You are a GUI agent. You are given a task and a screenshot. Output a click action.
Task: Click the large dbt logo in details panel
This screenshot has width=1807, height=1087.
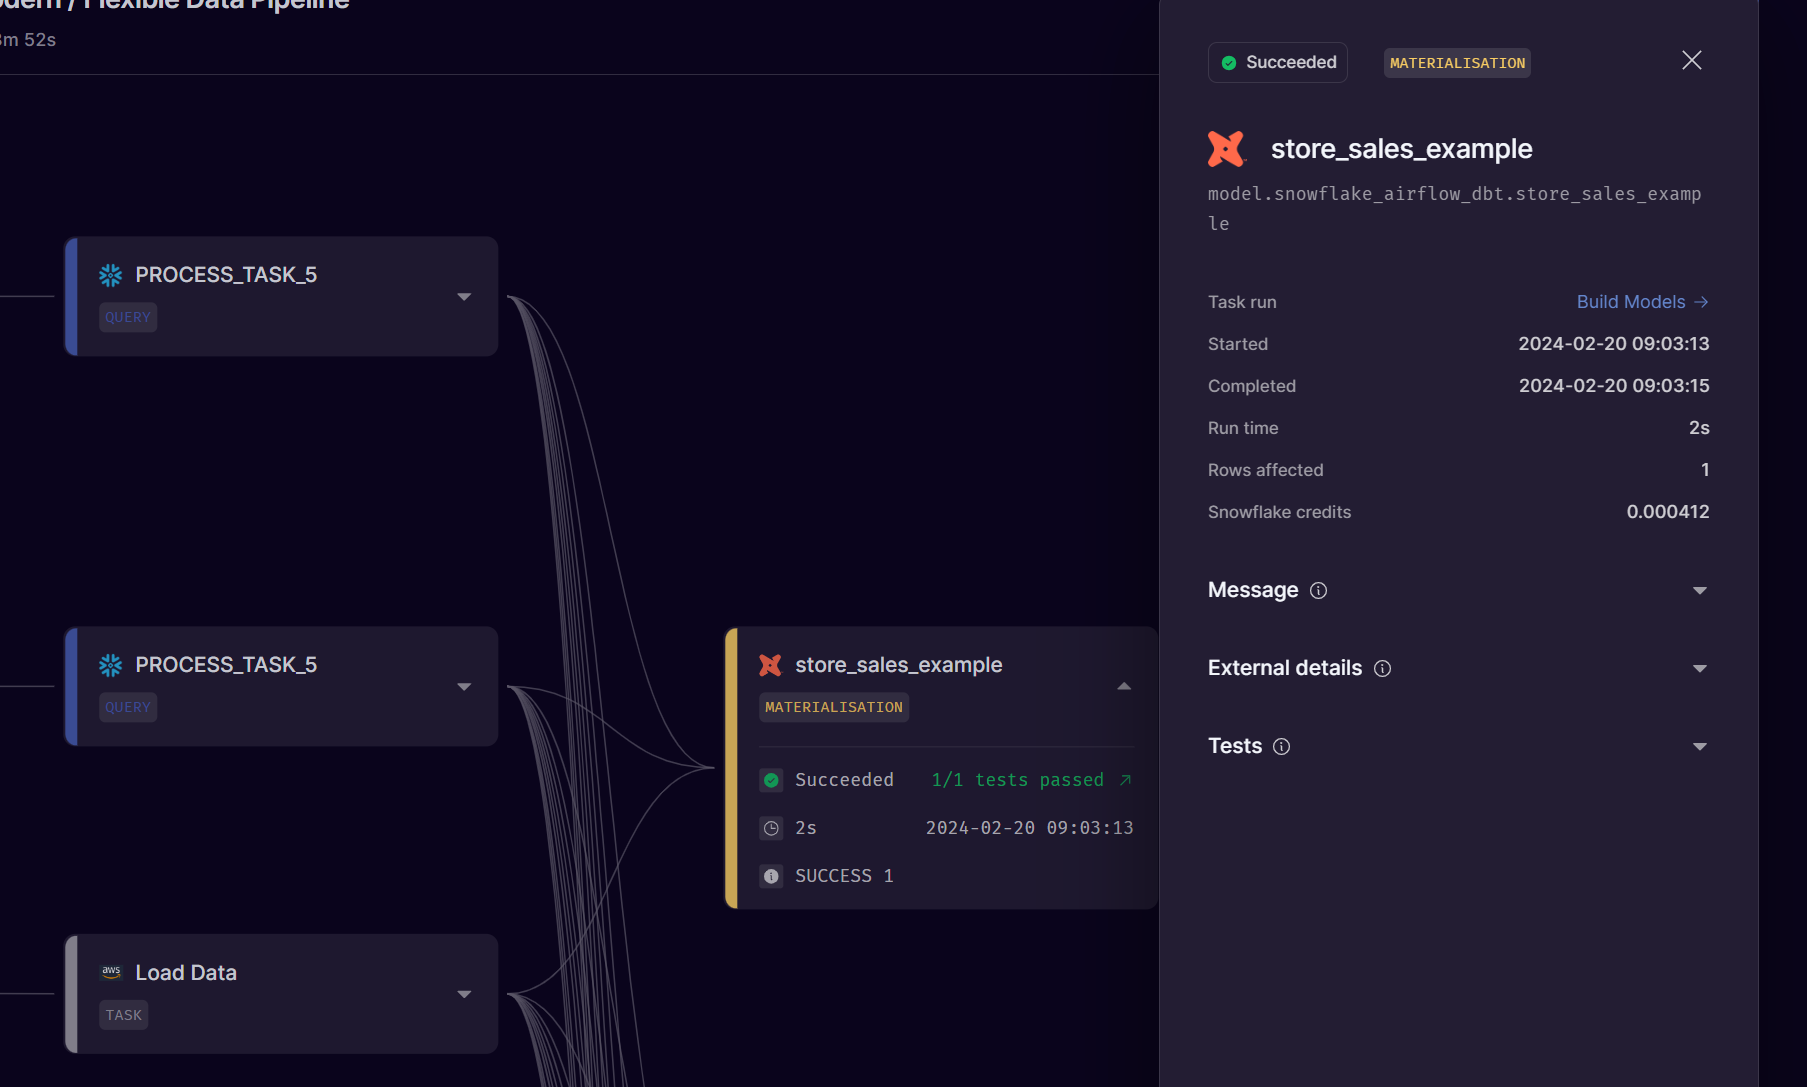(1226, 149)
